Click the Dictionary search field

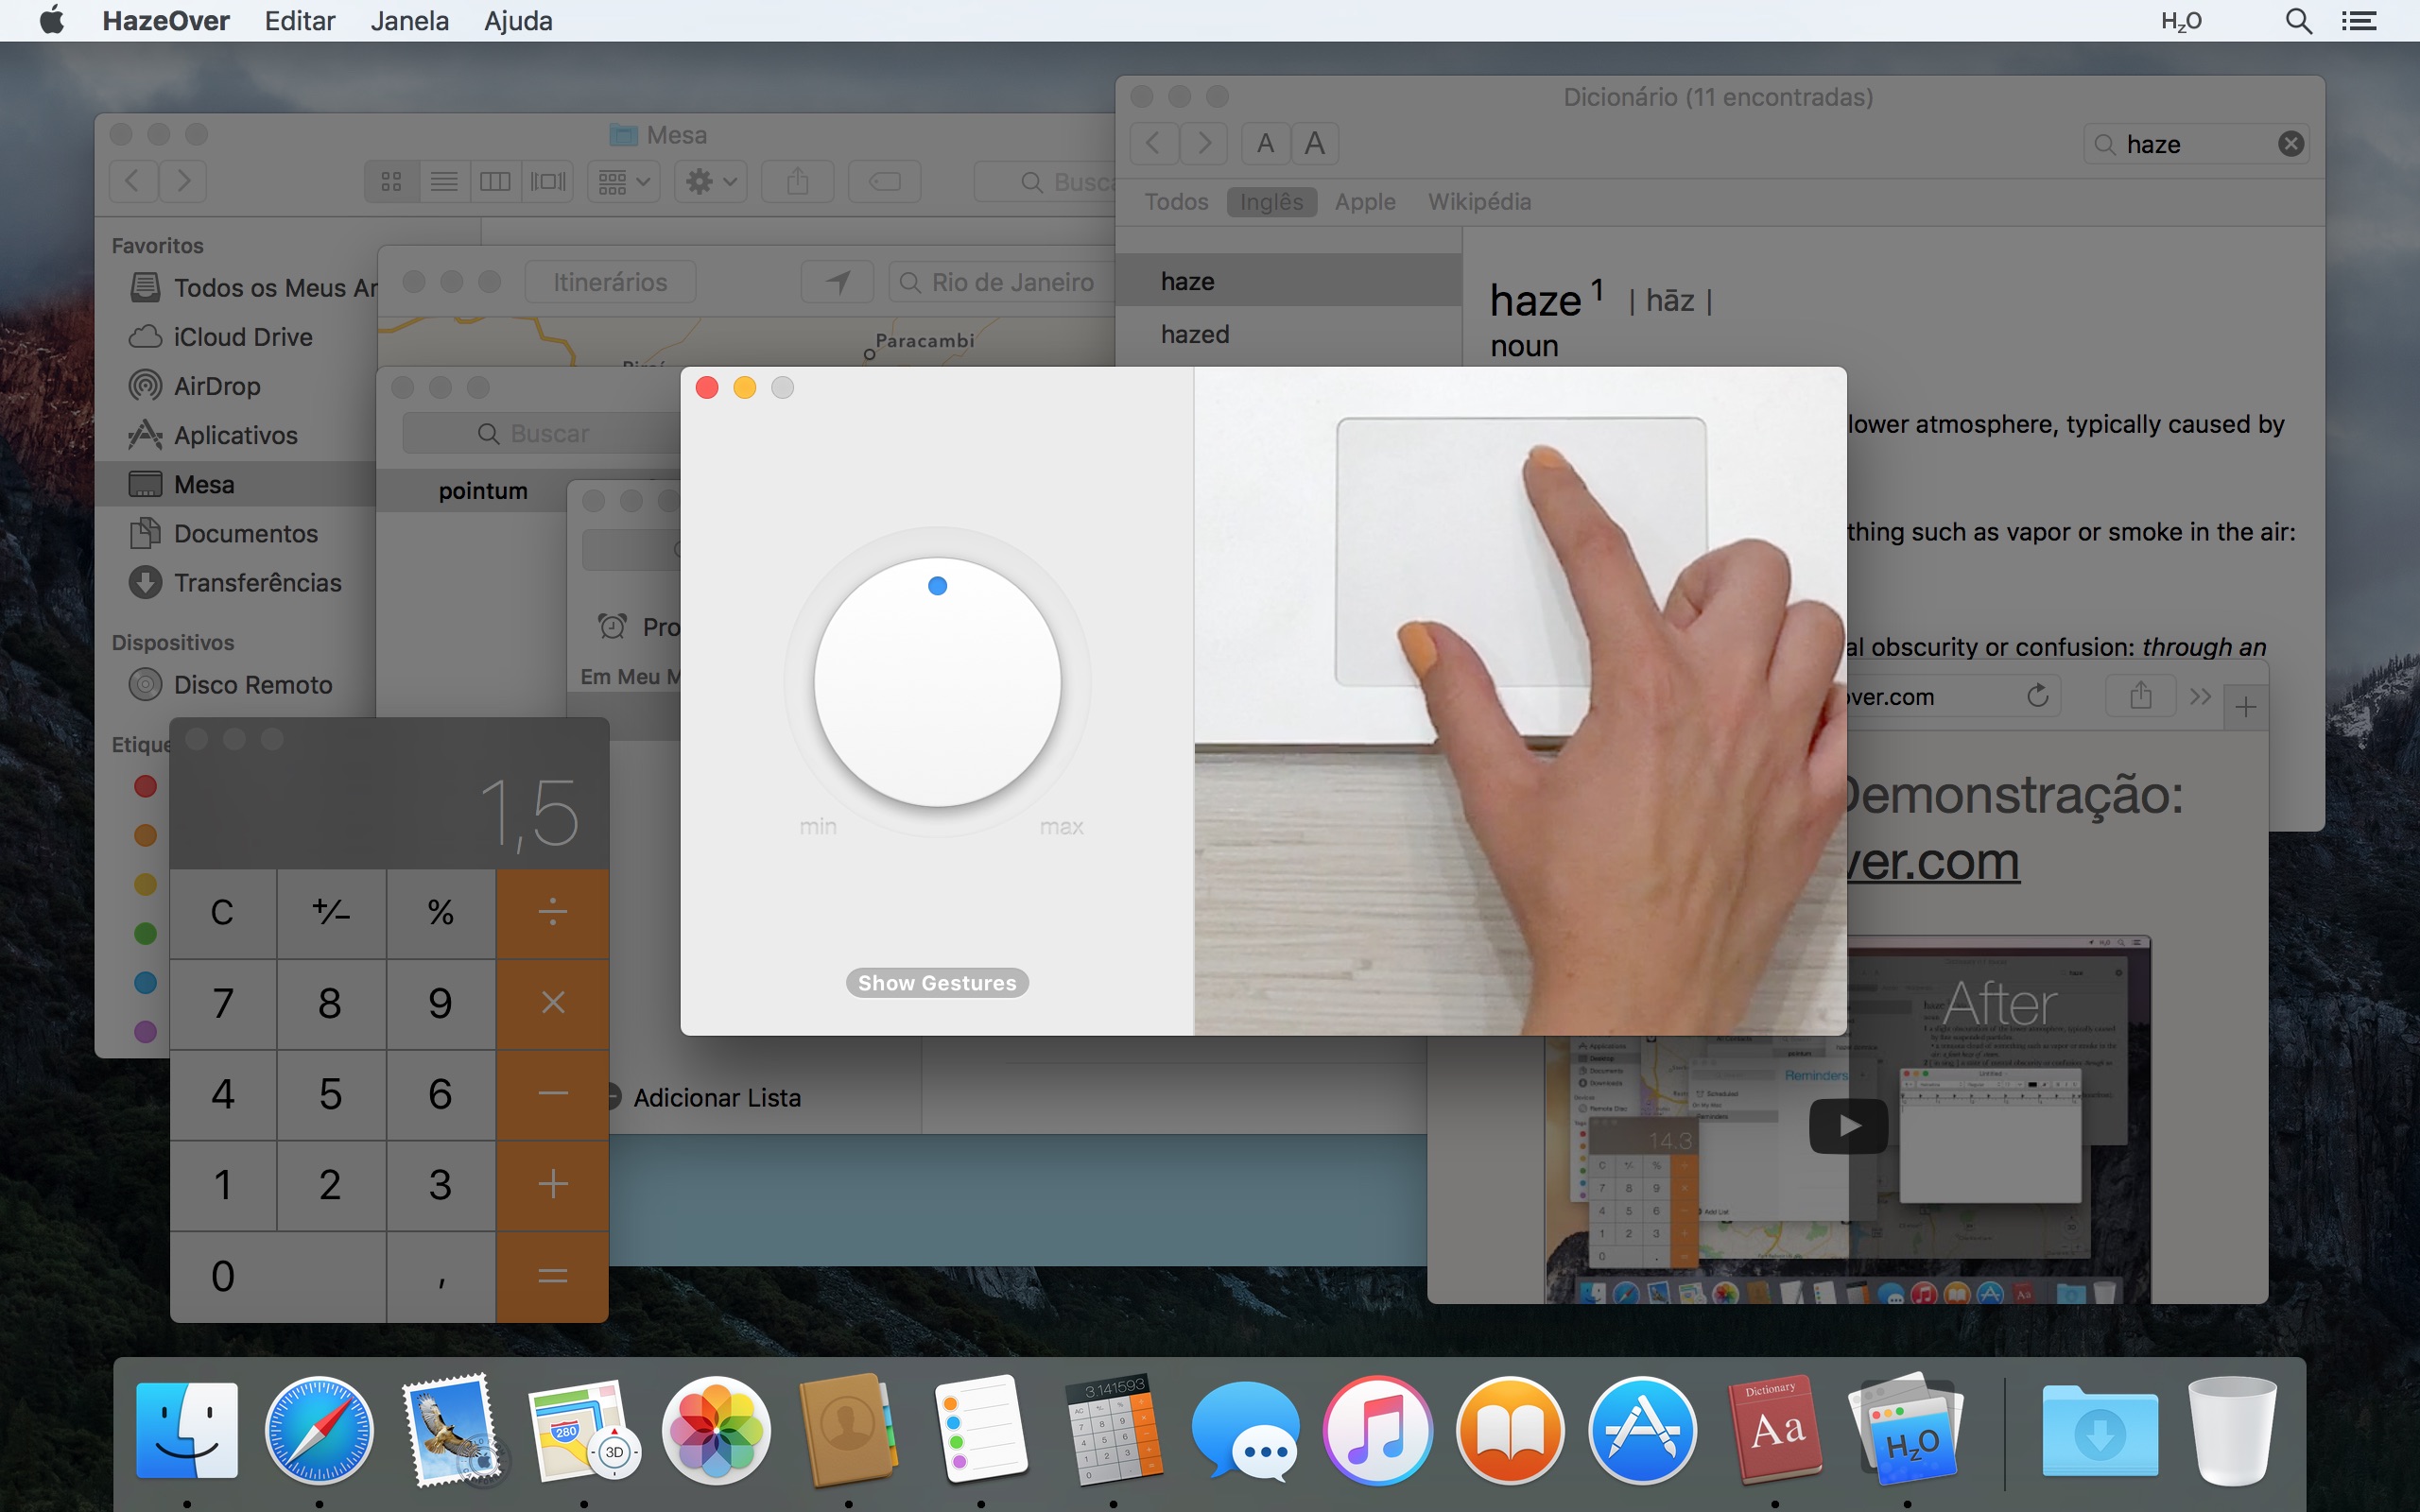point(2197,144)
